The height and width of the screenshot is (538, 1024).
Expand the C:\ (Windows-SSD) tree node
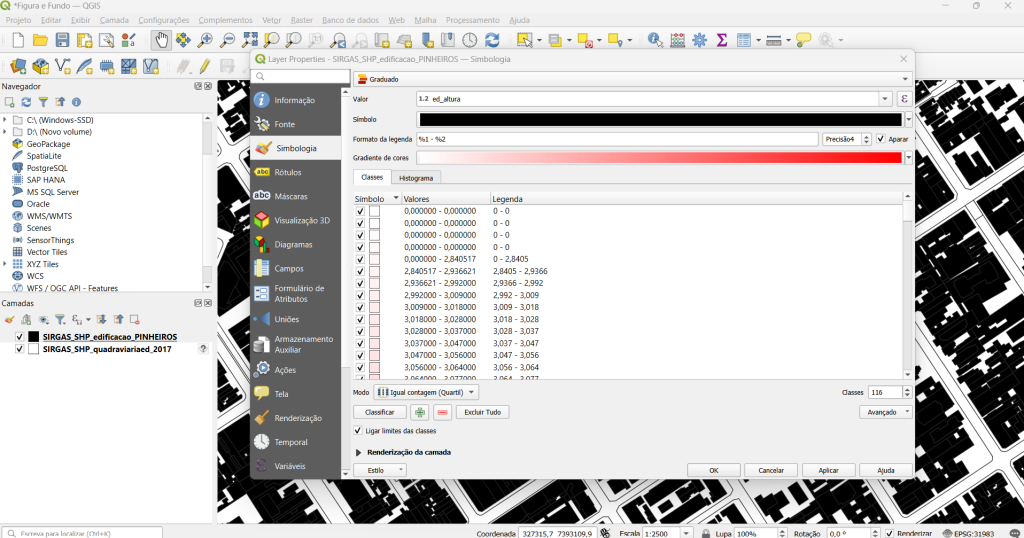pyautogui.click(x=5, y=120)
